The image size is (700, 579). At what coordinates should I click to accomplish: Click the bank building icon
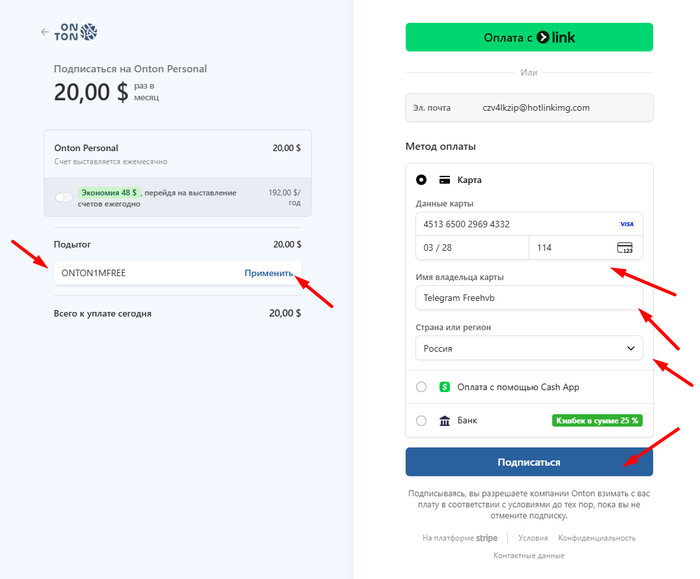coord(445,421)
